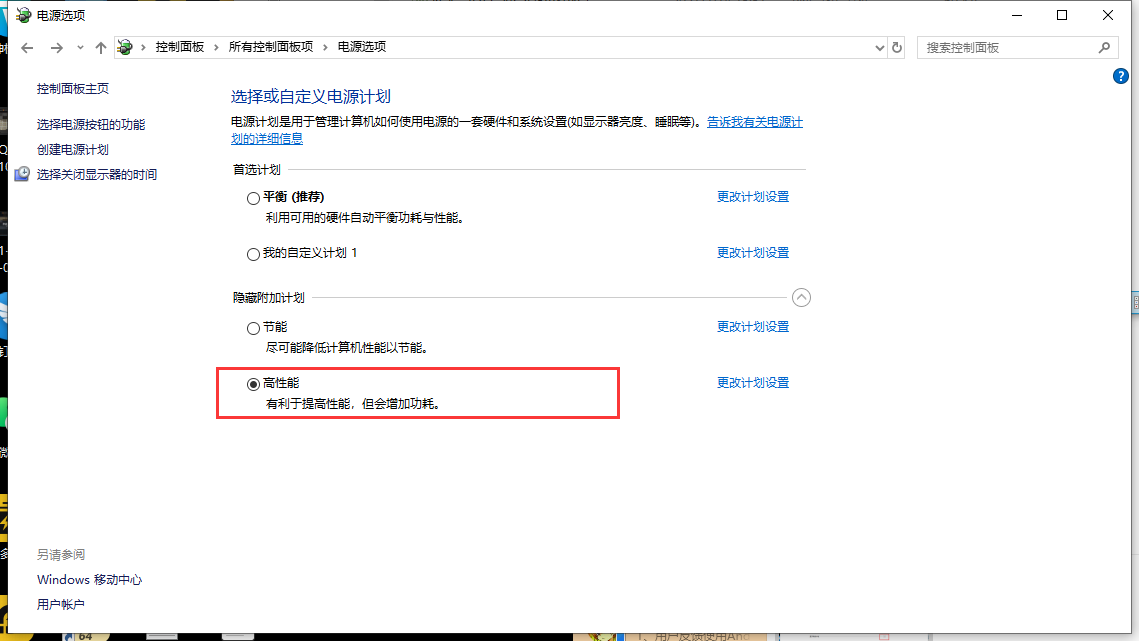Click the 搜索控制面板 search field
Image resolution: width=1139 pixels, height=641 pixels.
[1005, 47]
